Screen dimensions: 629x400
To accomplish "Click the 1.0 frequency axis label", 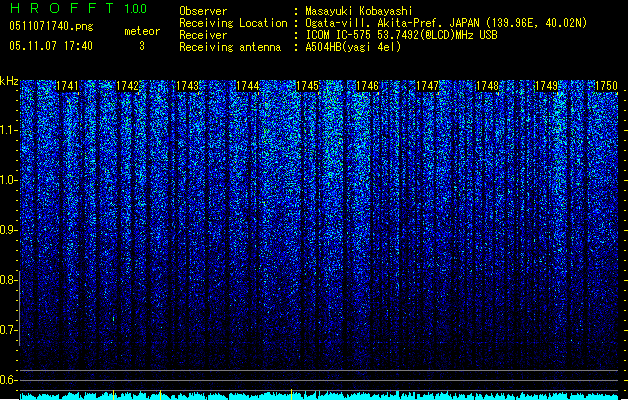I will click(9, 180).
